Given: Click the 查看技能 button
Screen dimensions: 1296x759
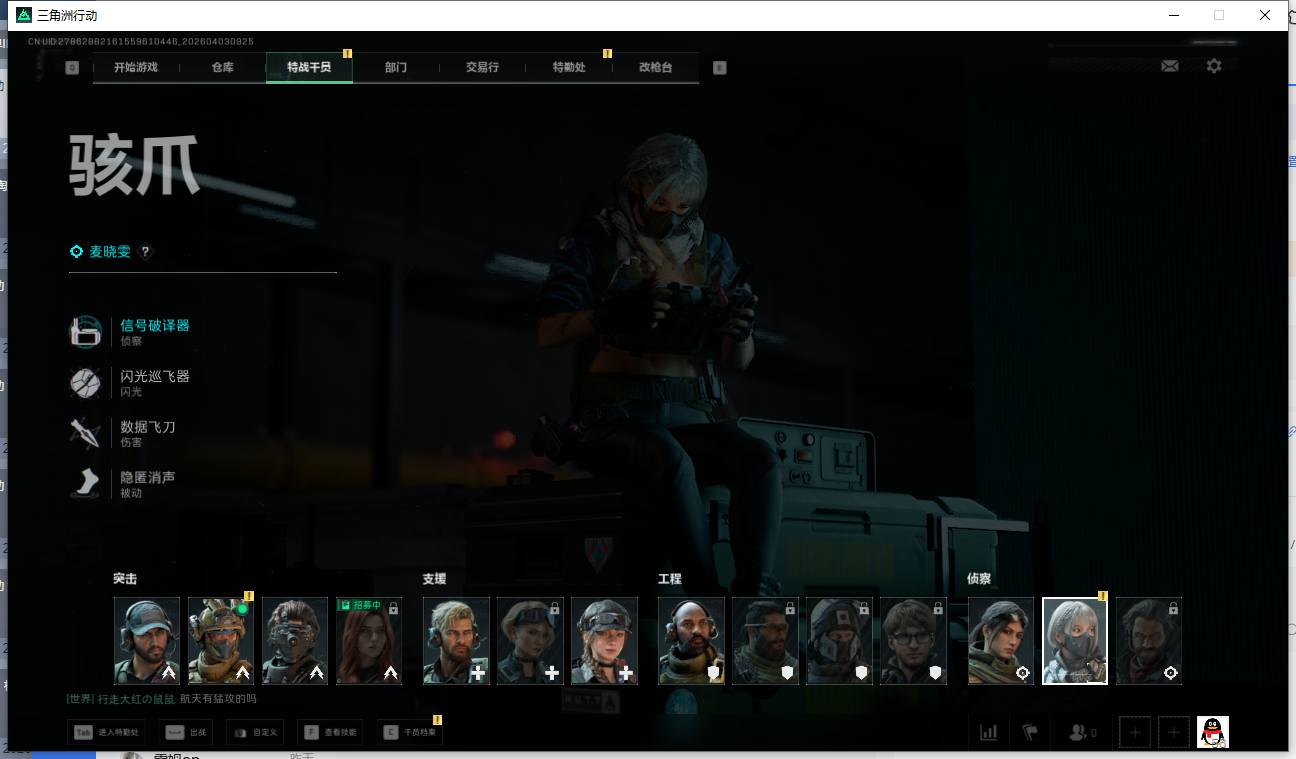Looking at the screenshot, I should coord(332,733).
